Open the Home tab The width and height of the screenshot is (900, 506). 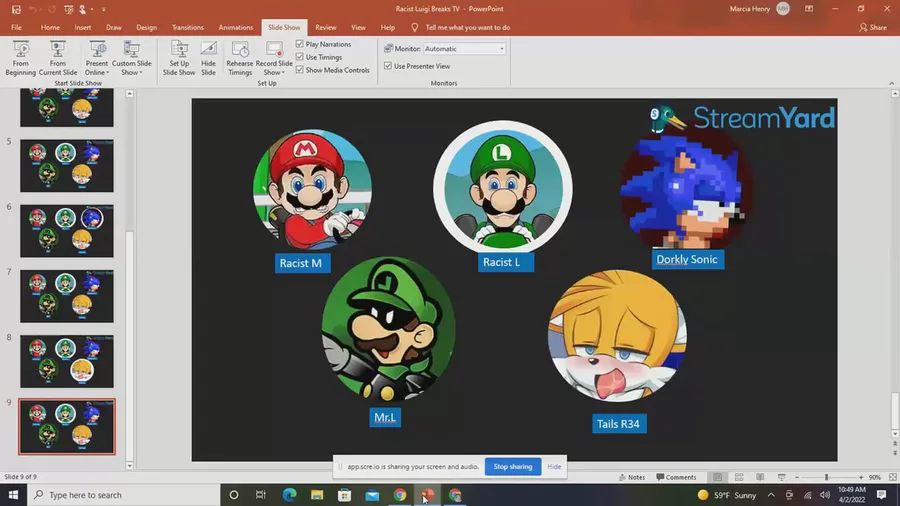point(50,28)
